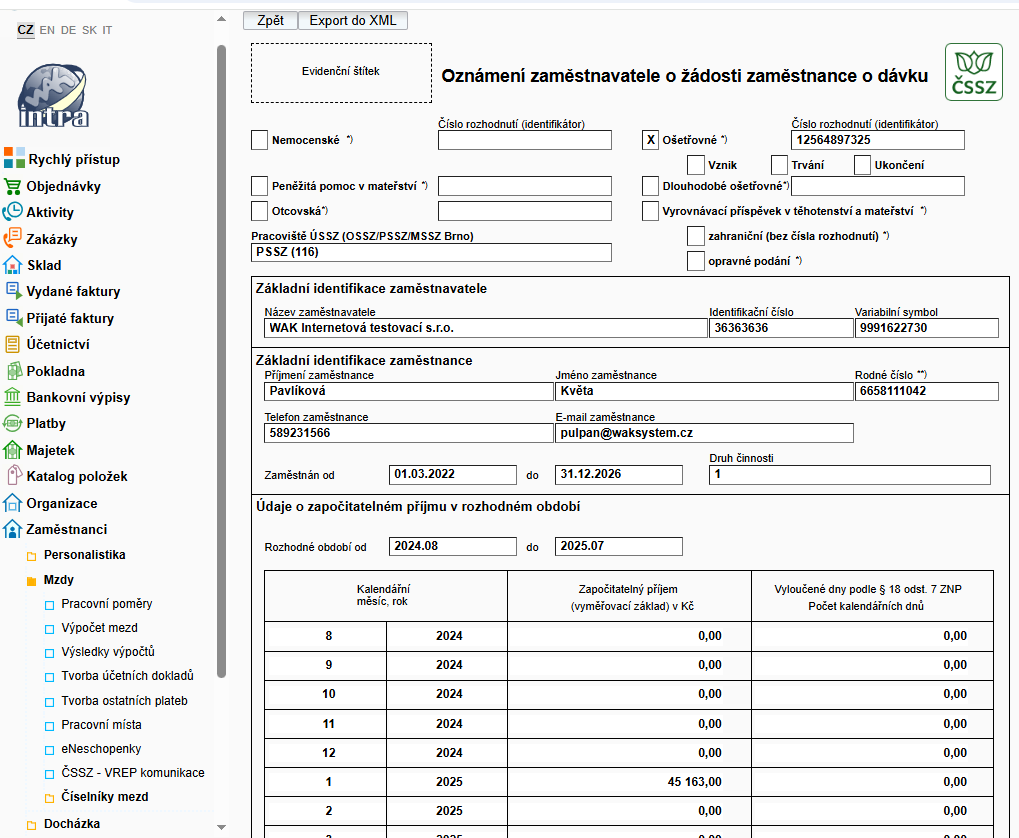Expand the Docházka folder
The width and height of the screenshot is (1019, 838).
31,825
